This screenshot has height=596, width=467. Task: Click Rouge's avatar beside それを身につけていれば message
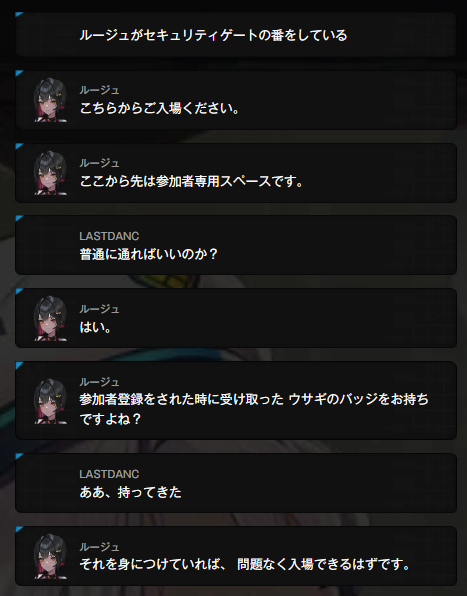(x=51, y=556)
